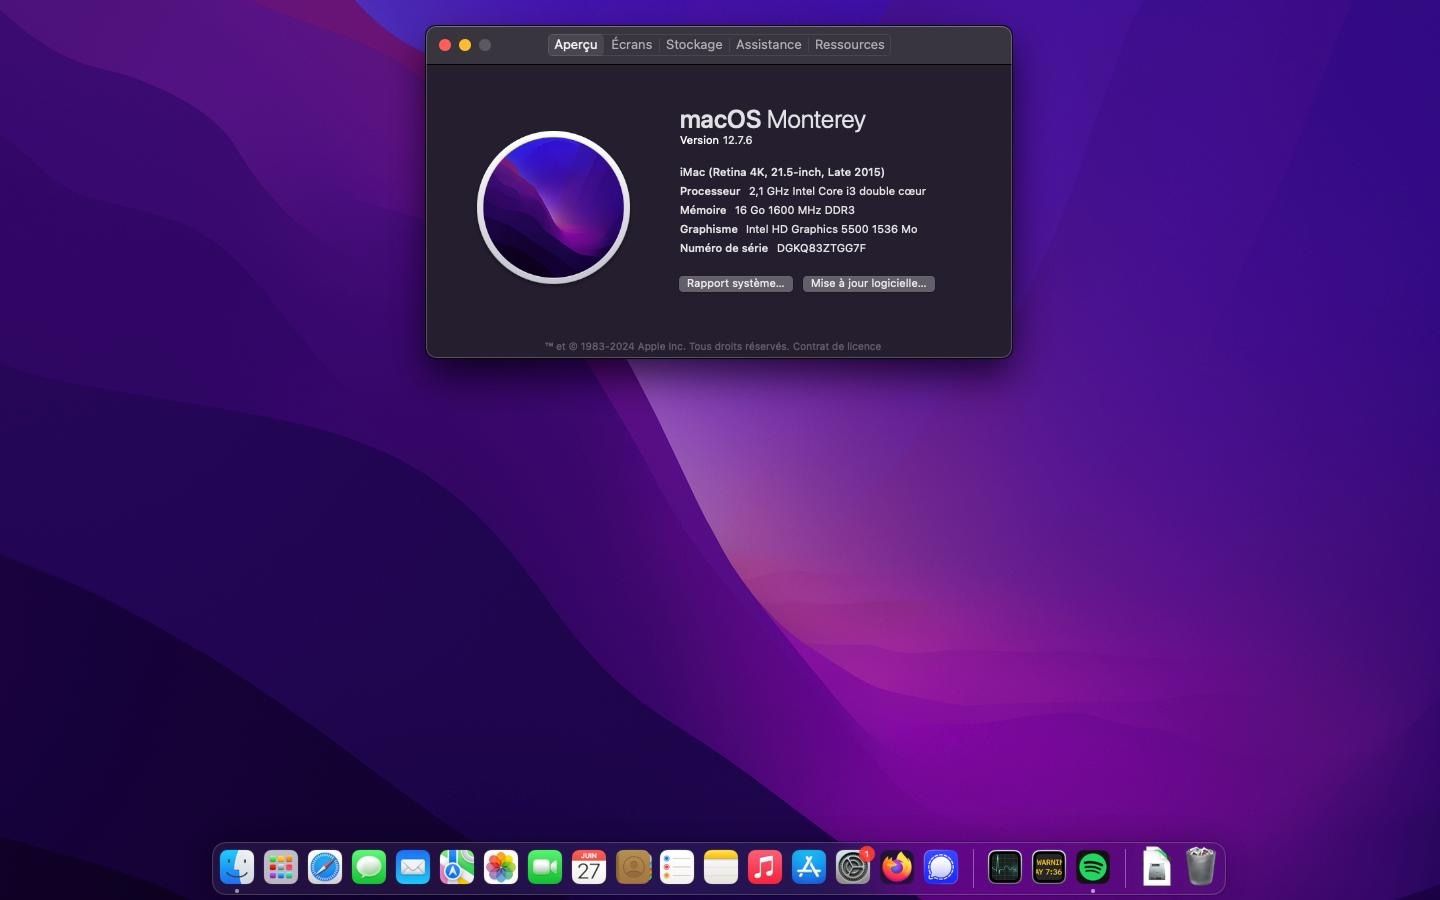Click the macOS Monterey logo image
This screenshot has height=900, width=1440.
pos(554,208)
